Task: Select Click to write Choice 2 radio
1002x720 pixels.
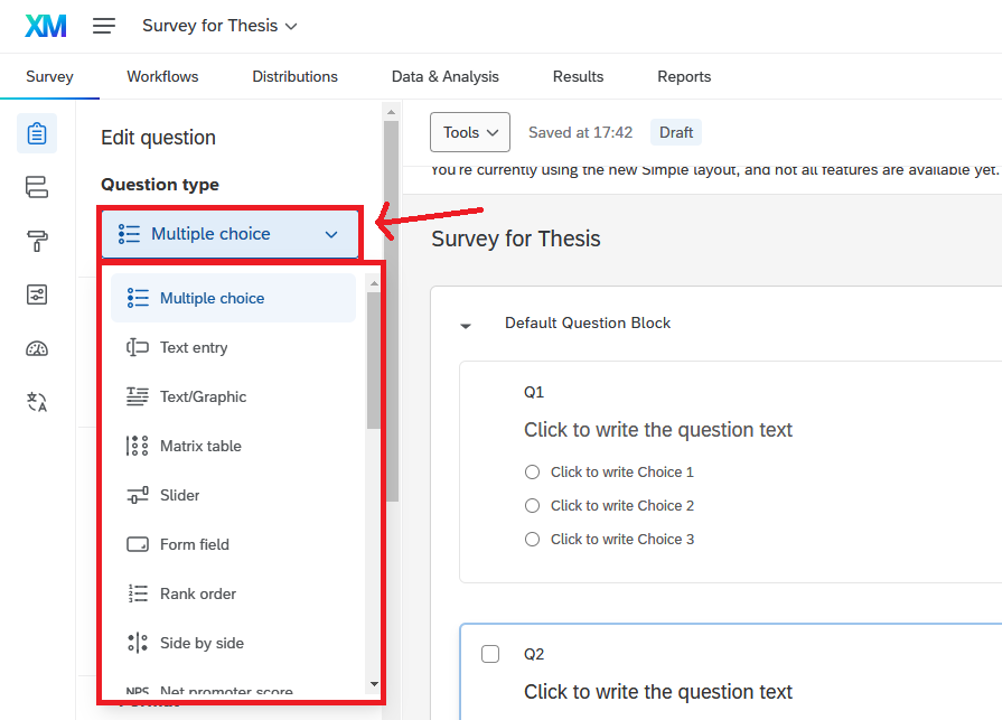Action: 532,506
